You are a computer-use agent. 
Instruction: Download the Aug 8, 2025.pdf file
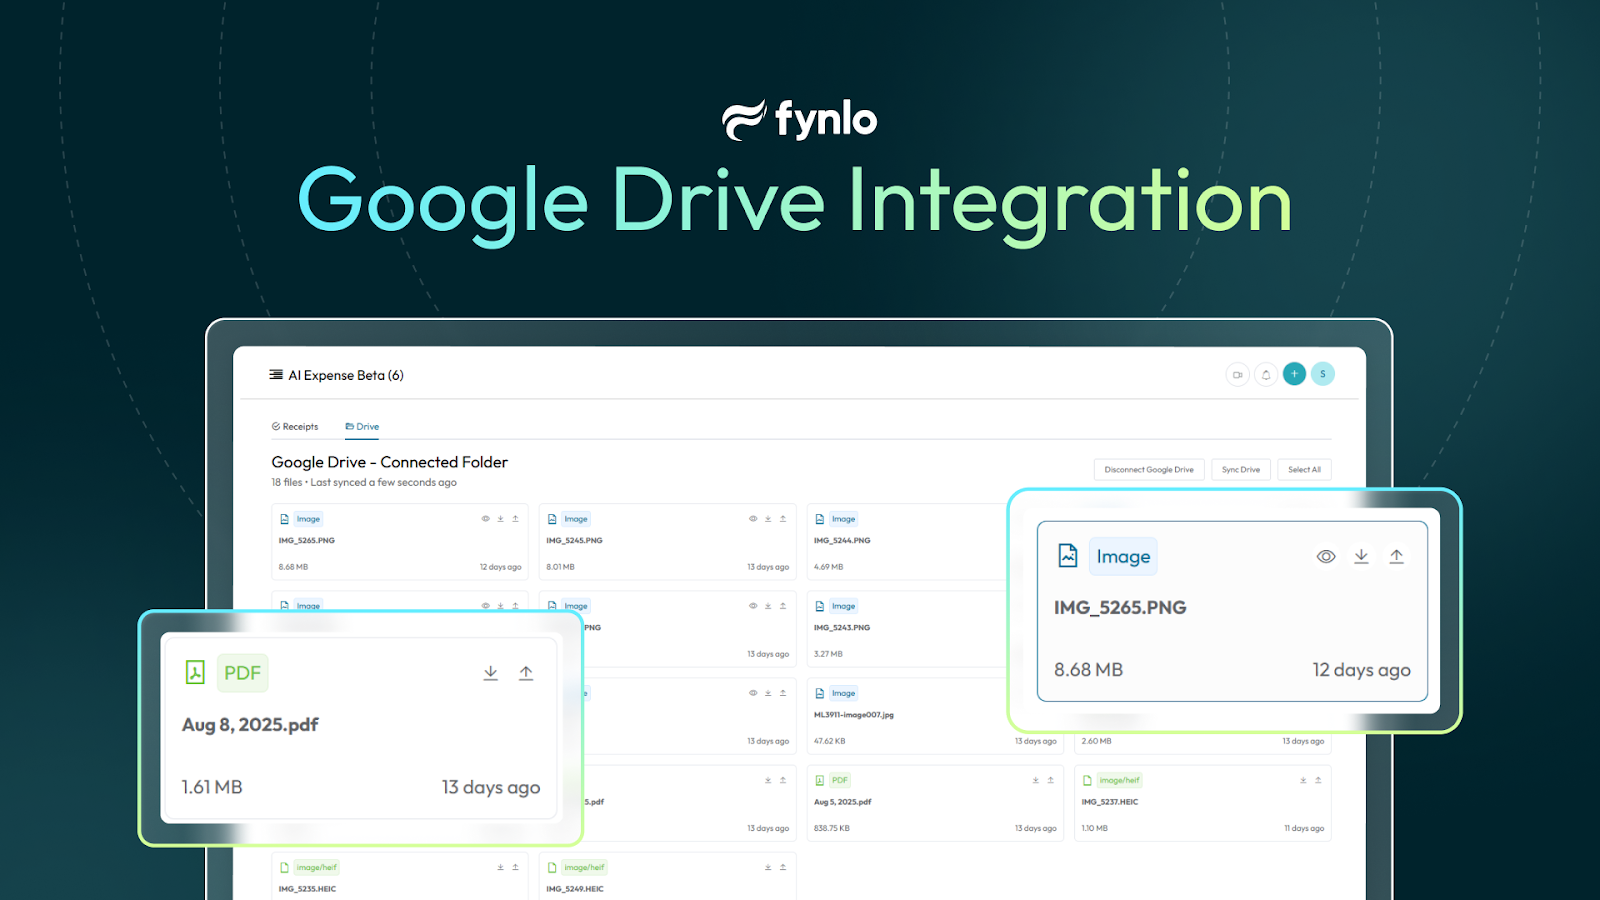coord(490,672)
